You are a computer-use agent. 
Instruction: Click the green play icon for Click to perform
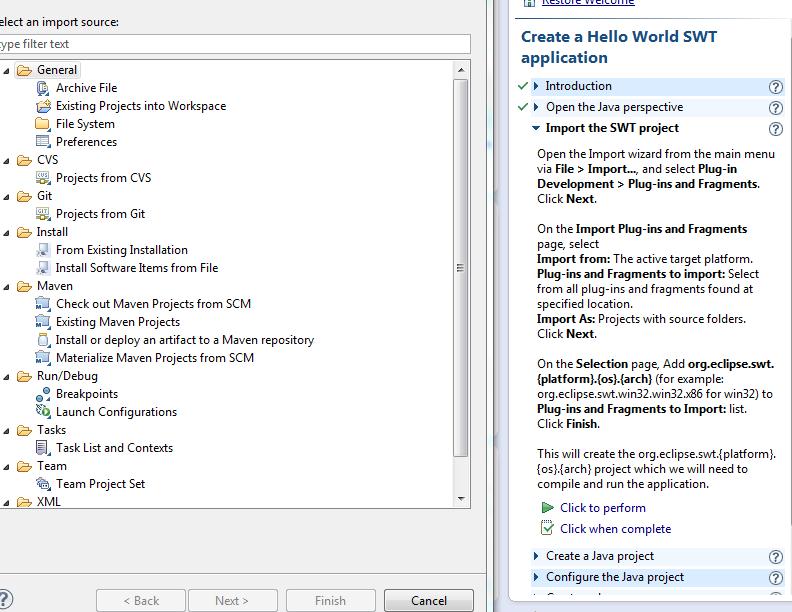(x=547, y=507)
